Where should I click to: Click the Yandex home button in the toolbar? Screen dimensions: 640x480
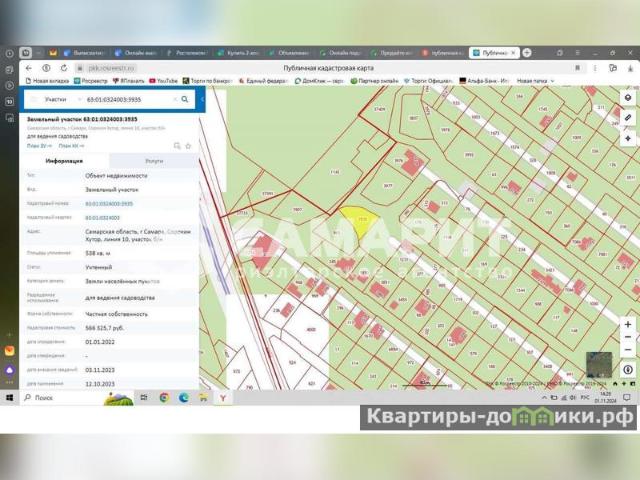(46, 68)
